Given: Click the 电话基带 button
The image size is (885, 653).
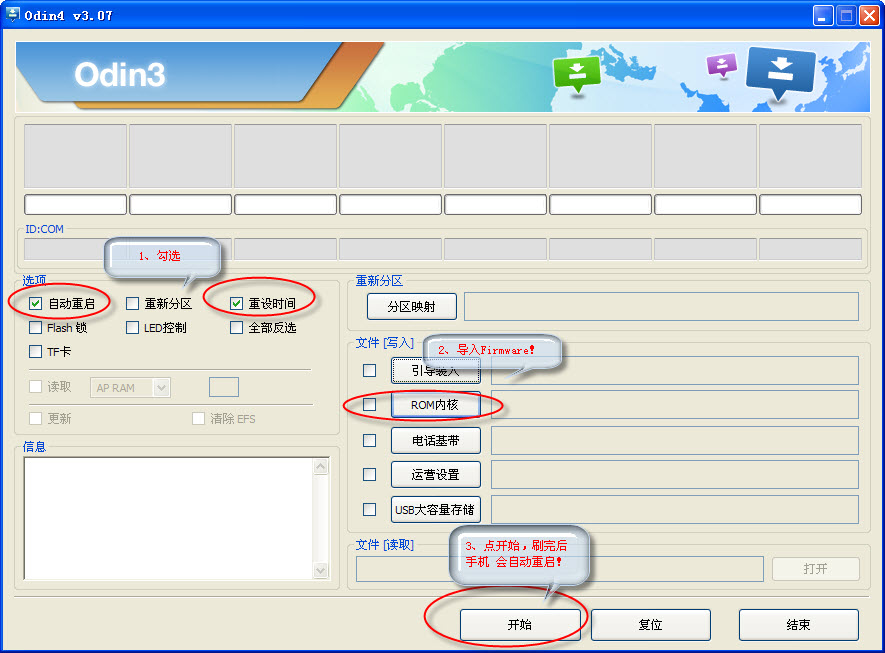Looking at the screenshot, I should pos(436,440).
